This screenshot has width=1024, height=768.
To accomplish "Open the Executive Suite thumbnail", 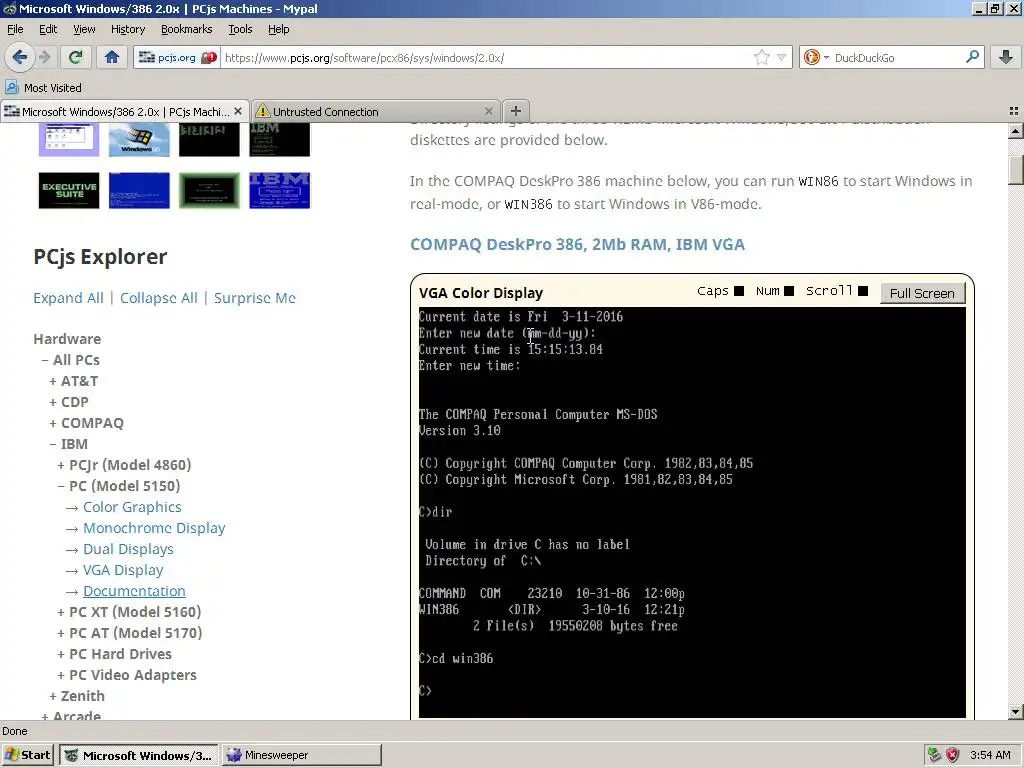I will (69, 190).
